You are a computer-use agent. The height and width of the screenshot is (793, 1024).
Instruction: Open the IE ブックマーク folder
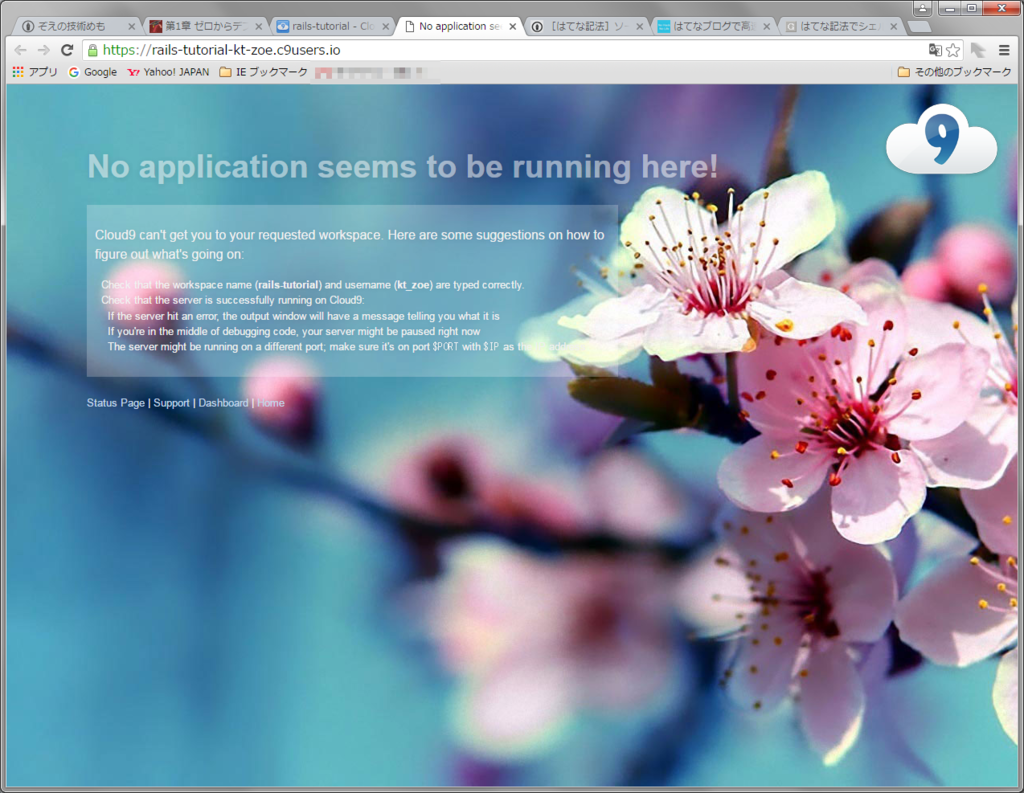click(x=264, y=72)
